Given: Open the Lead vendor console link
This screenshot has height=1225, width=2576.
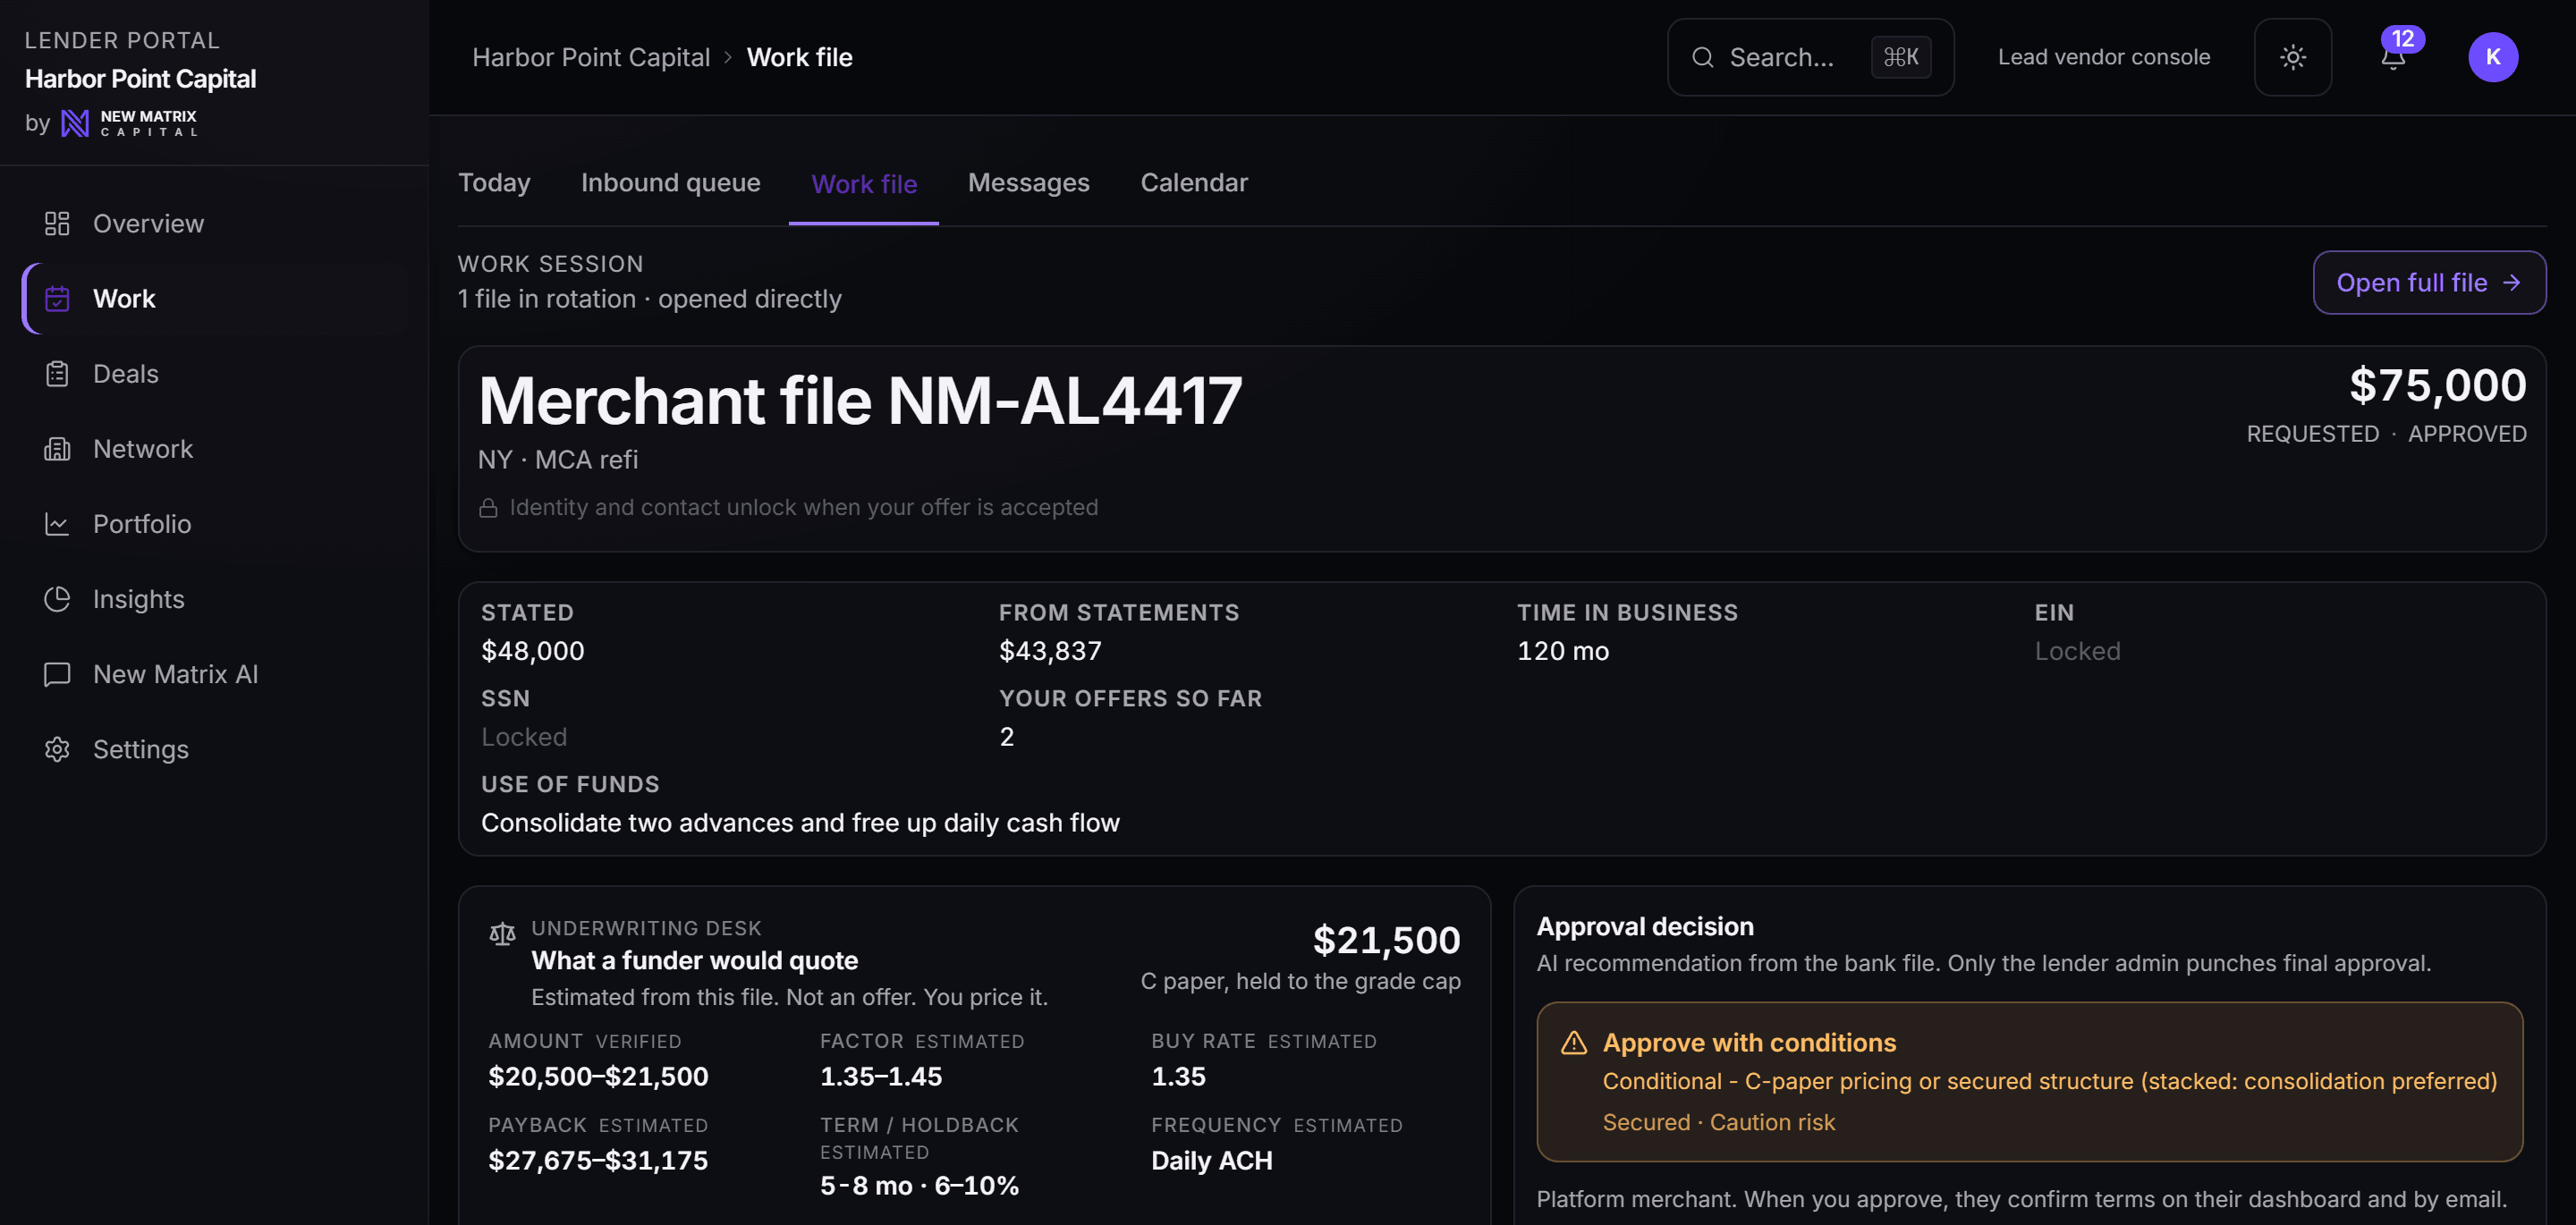Looking at the screenshot, I should (x=2103, y=57).
